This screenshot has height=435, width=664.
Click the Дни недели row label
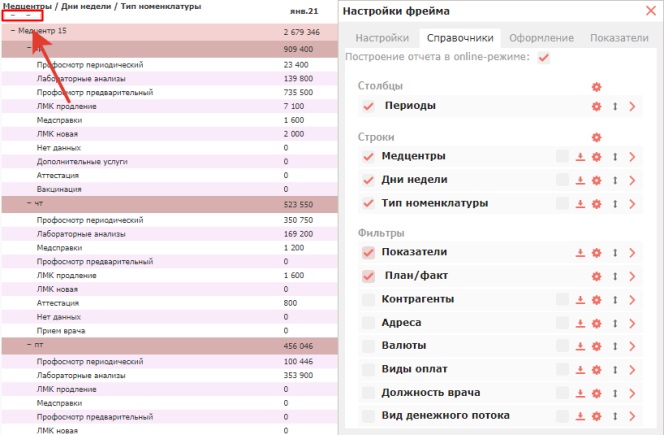(414, 180)
